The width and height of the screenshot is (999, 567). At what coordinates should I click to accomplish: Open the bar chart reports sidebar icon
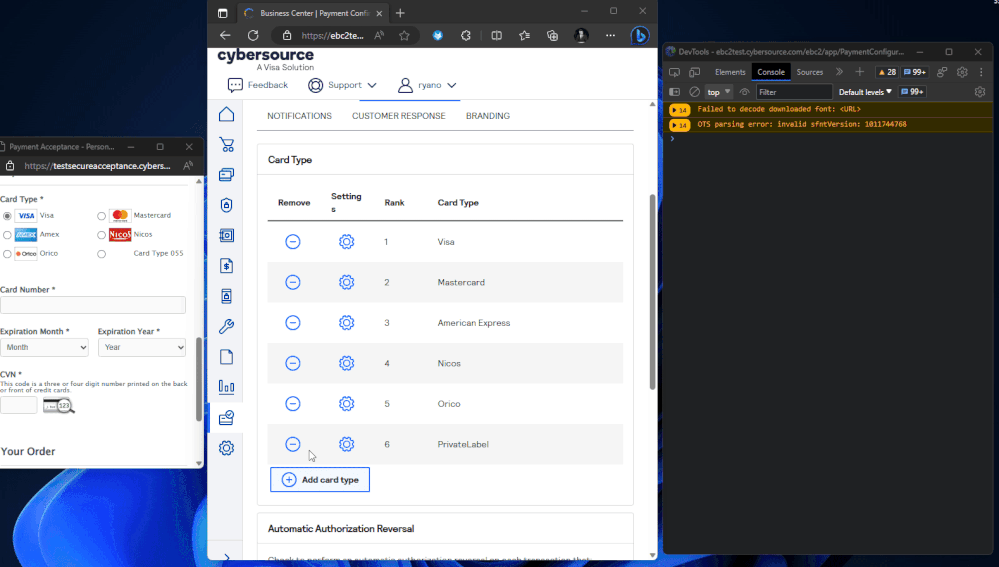pos(227,387)
